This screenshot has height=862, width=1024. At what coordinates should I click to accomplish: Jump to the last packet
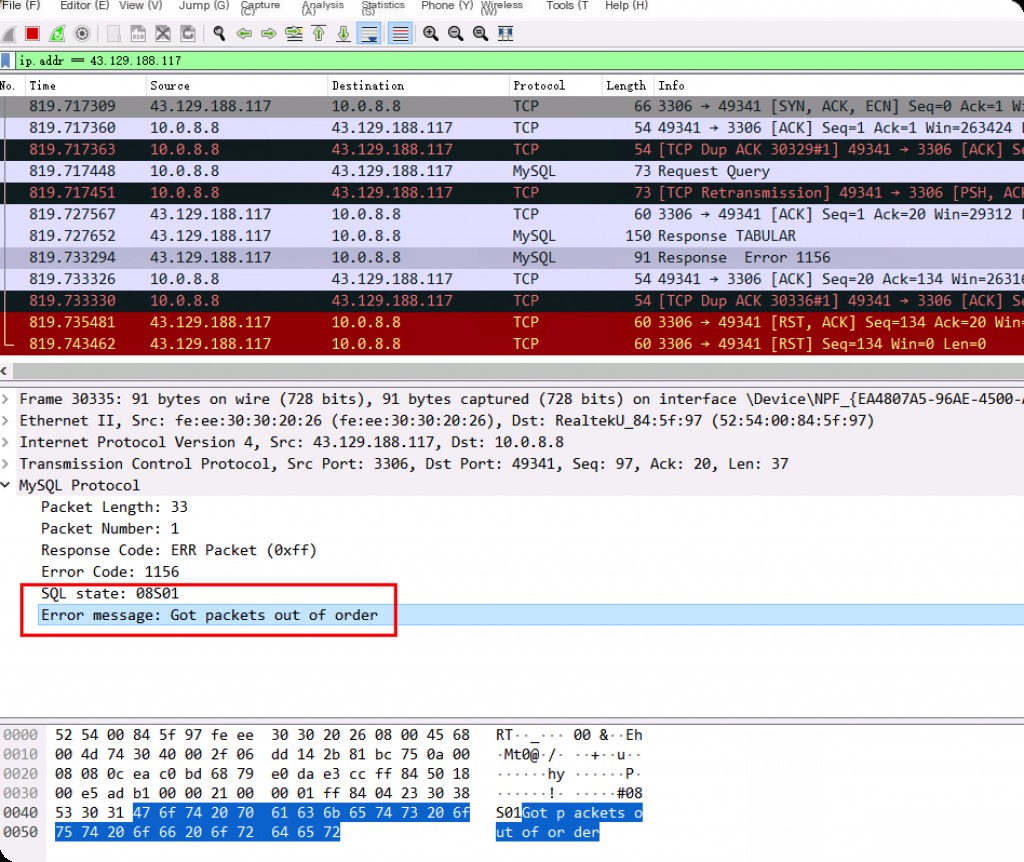[344, 33]
